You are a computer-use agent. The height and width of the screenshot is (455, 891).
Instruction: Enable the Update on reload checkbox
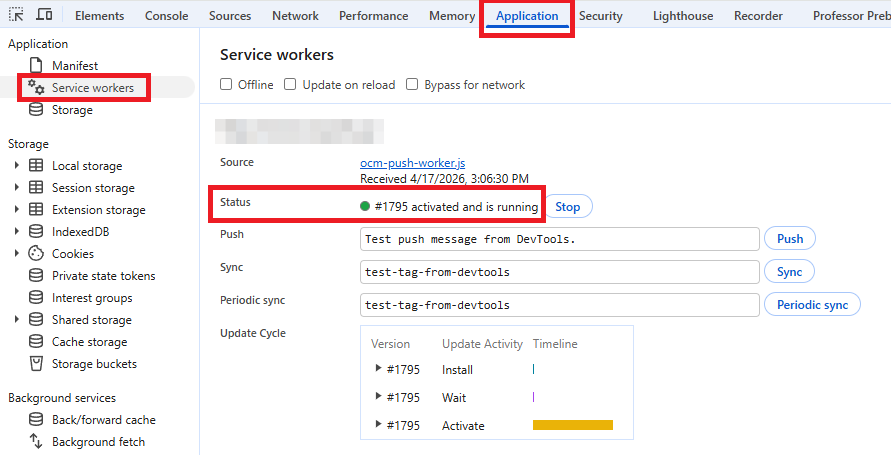(x=290, y=85)
